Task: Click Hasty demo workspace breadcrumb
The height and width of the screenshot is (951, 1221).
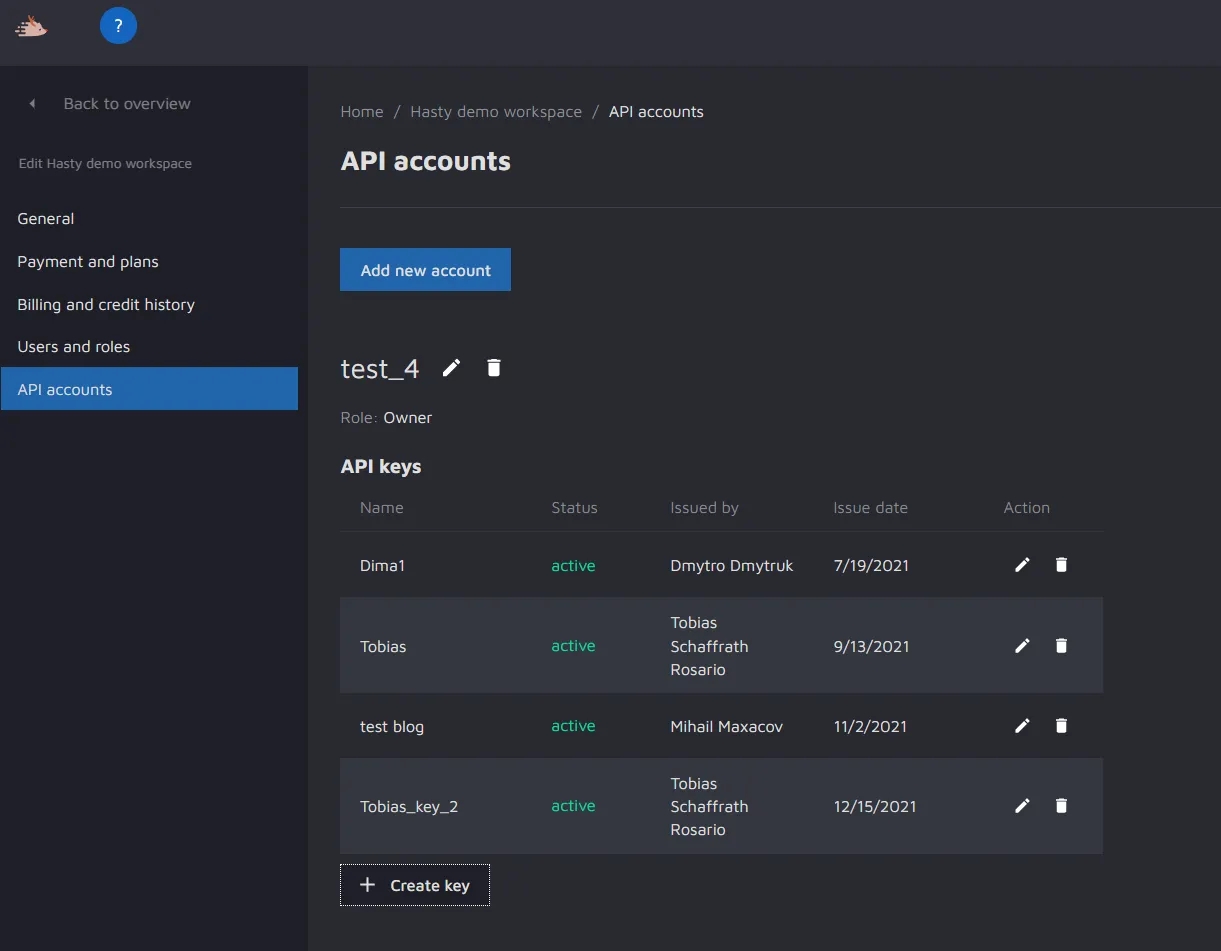Action: (x=495, y=112)
